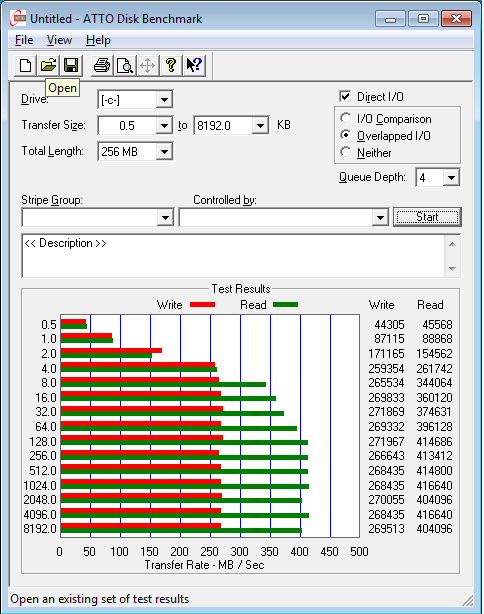Screen dimensions: 484x614
Task: Click inside the Description text box
Action: coord(233,256)
